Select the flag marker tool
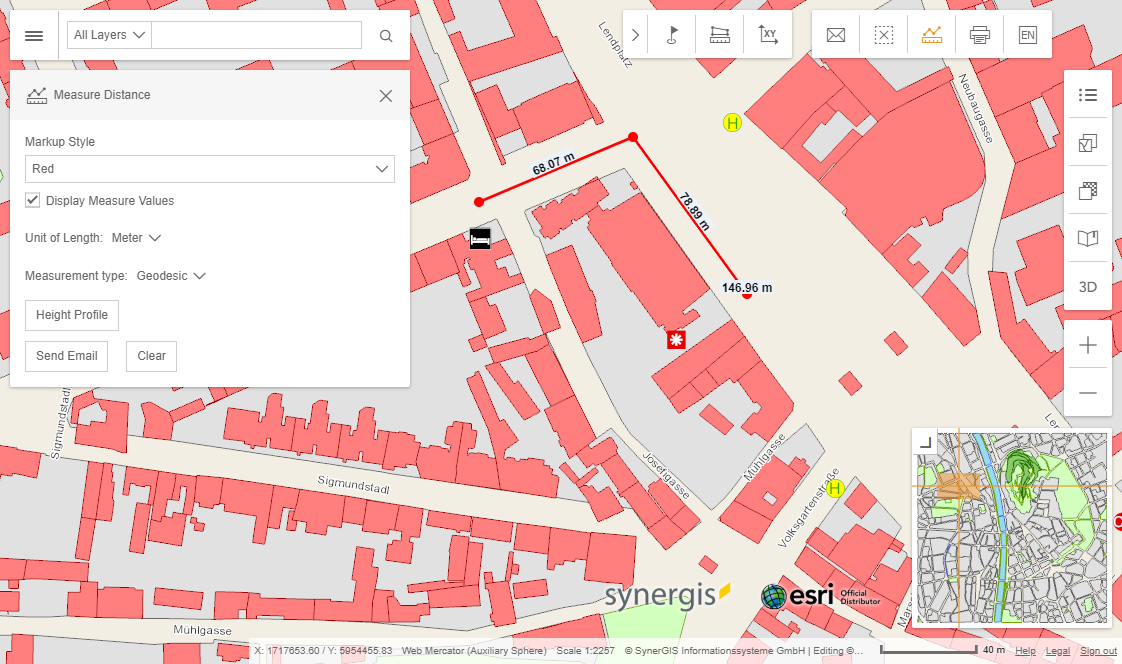Screen dimensions: 1122x664 click(x=672, y=35)
